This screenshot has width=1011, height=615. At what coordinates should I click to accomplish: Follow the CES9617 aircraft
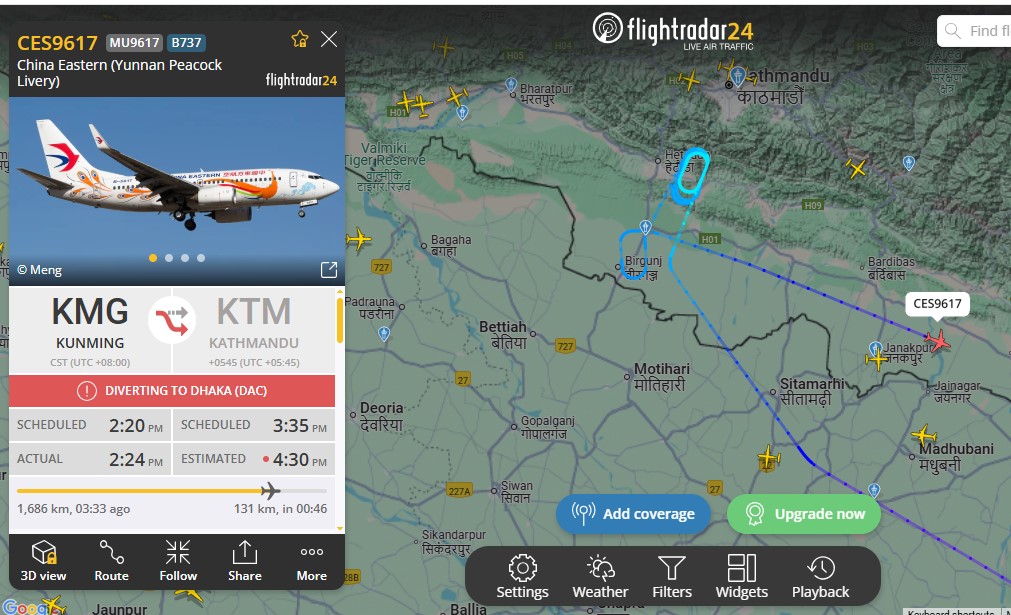(178, 561)
